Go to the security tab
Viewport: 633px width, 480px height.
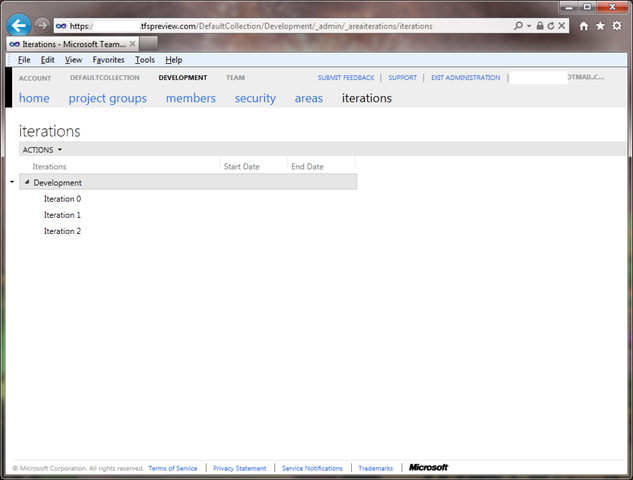pos(255,98)
